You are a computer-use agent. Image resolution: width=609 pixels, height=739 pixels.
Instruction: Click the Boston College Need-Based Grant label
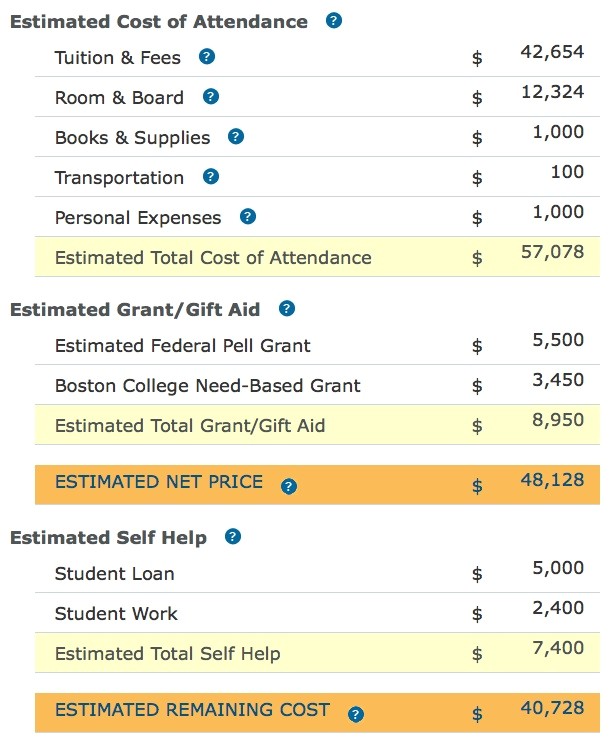click(x=207, y=386)
